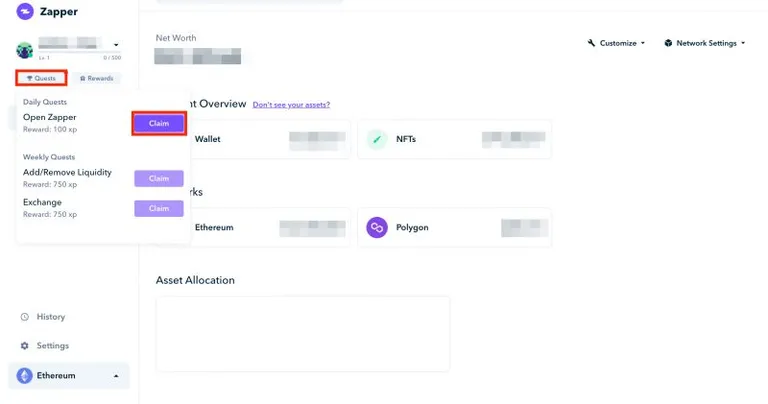Open the Network Settings dropdown
Image resolution: width=768 pixels, height=404 pixels.
tap(705, 43)
